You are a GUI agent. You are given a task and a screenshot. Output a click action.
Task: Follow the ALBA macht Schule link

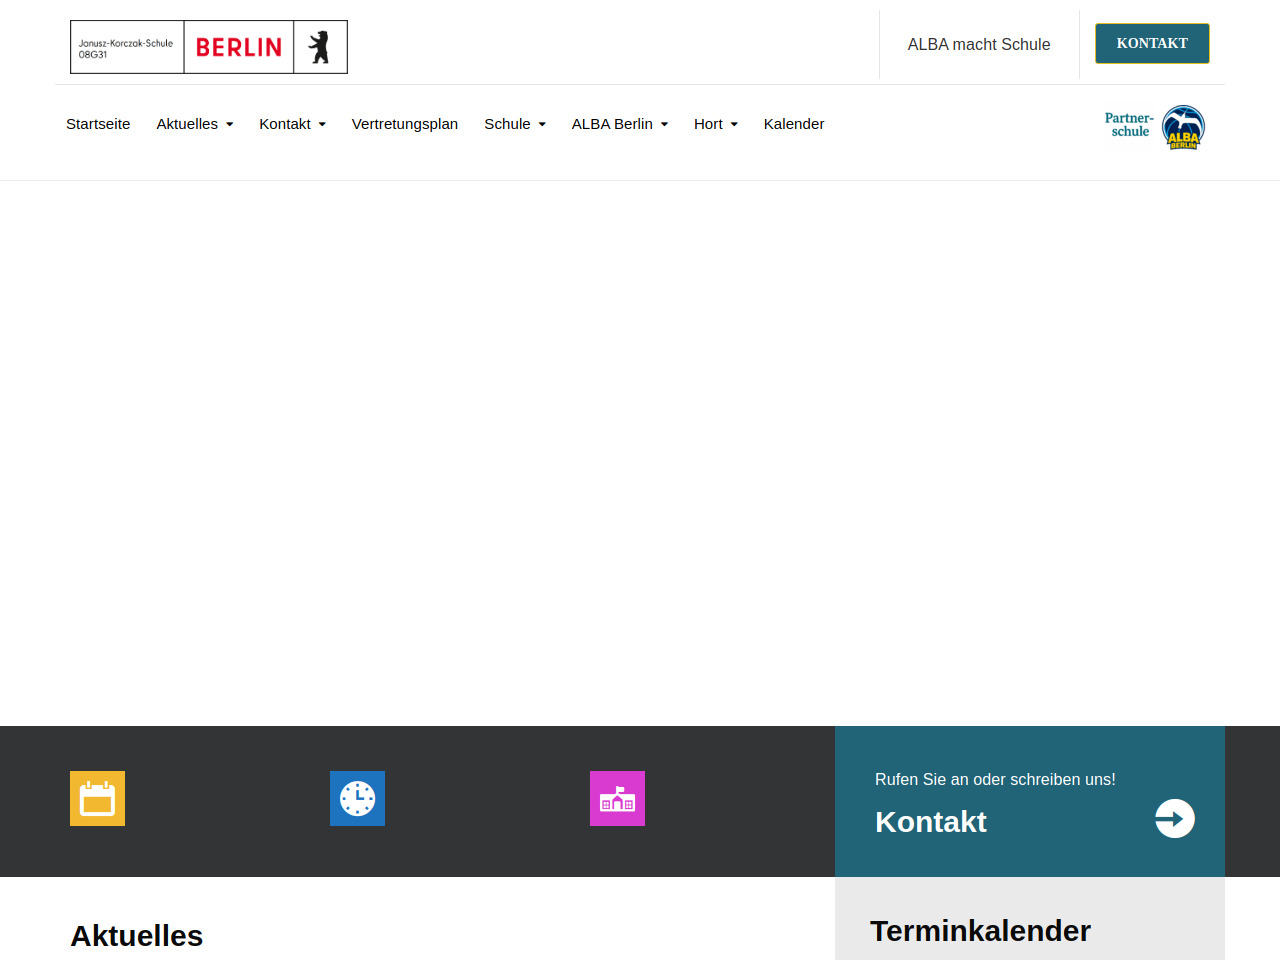pyautogui.click(x=978, y=44)
